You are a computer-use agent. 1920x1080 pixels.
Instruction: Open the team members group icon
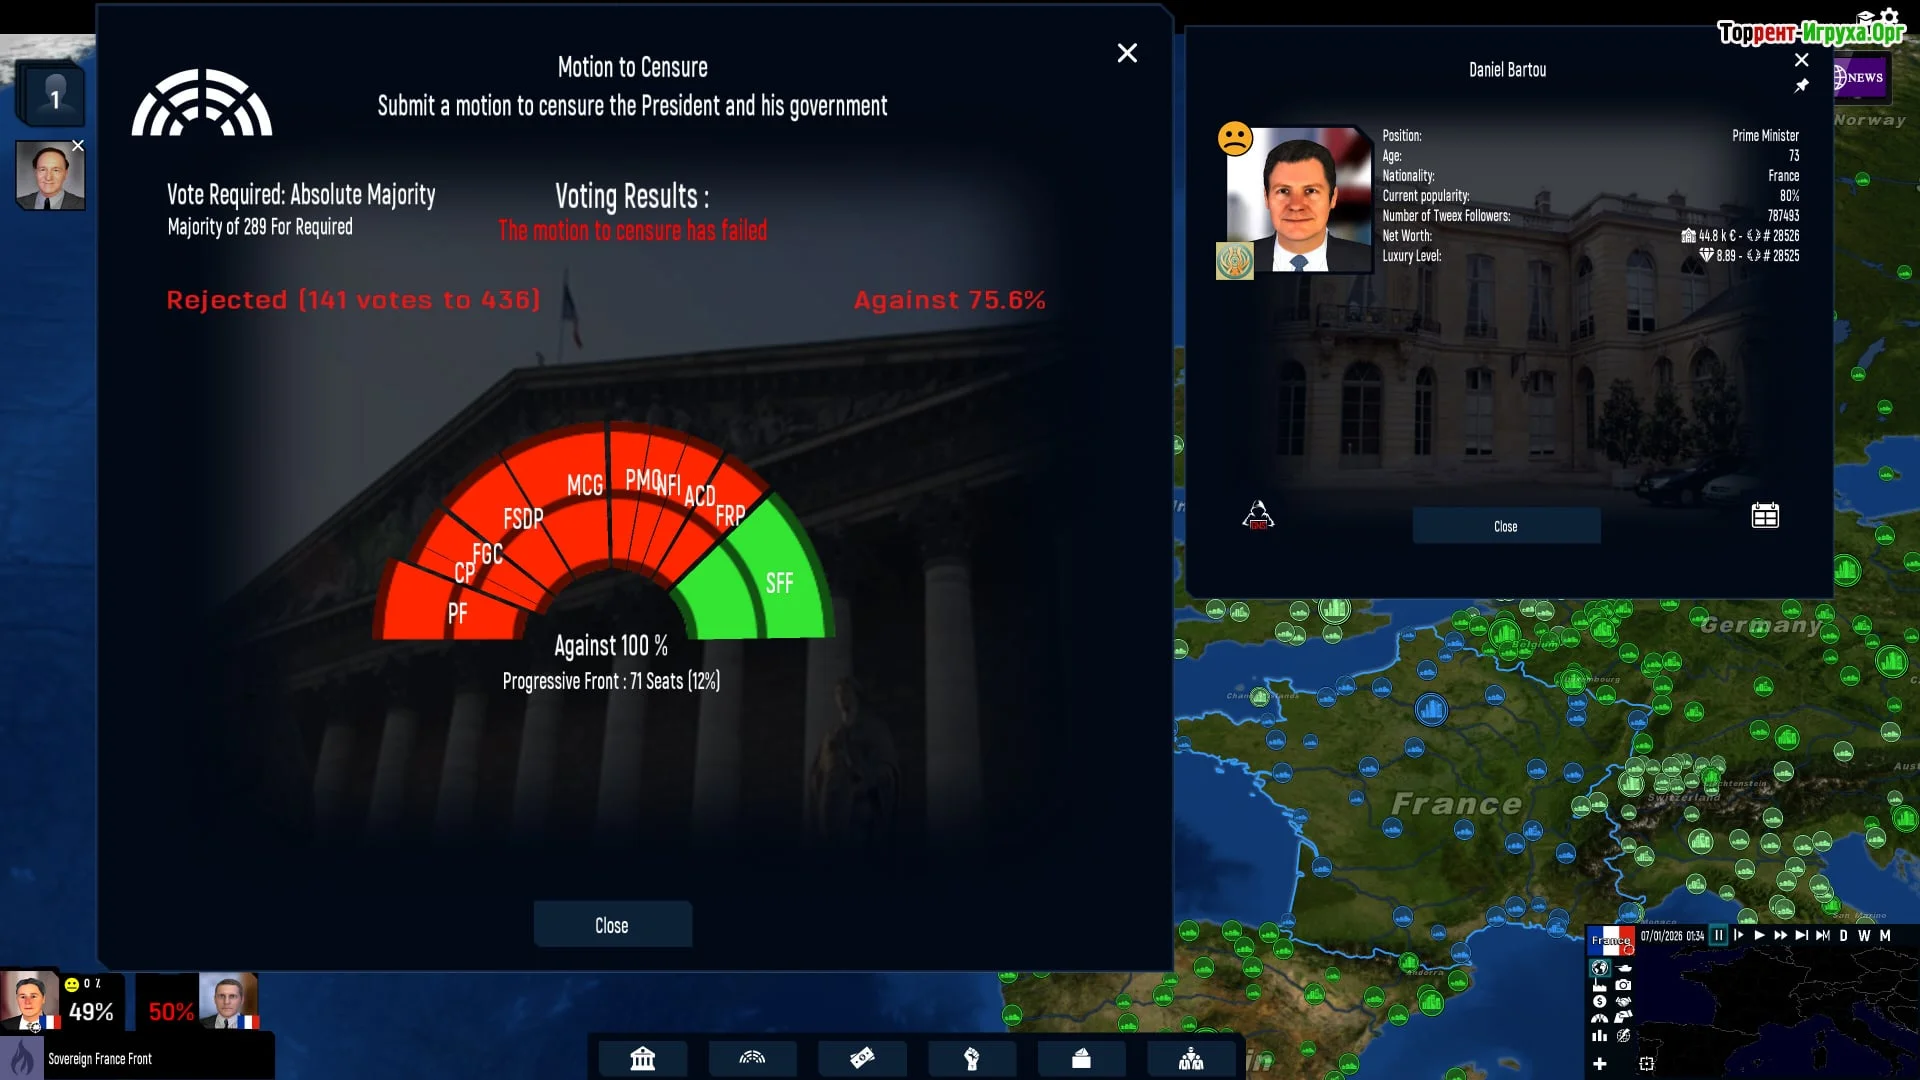point(1190,1058)
